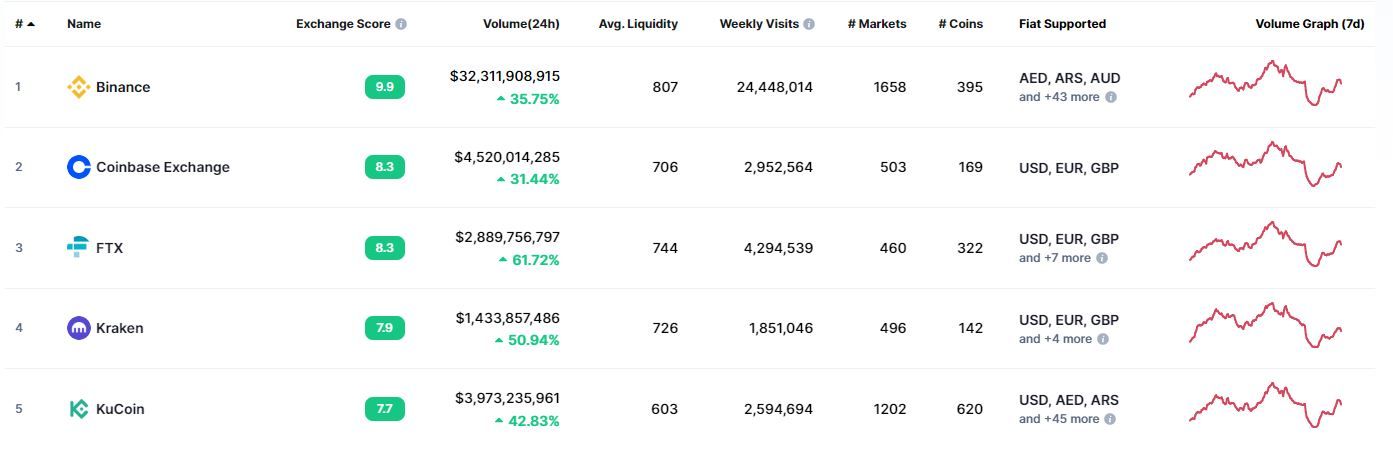Click KuCoin markets count 1202
This screenshot has width=1393, height=449.
(890, 409)
